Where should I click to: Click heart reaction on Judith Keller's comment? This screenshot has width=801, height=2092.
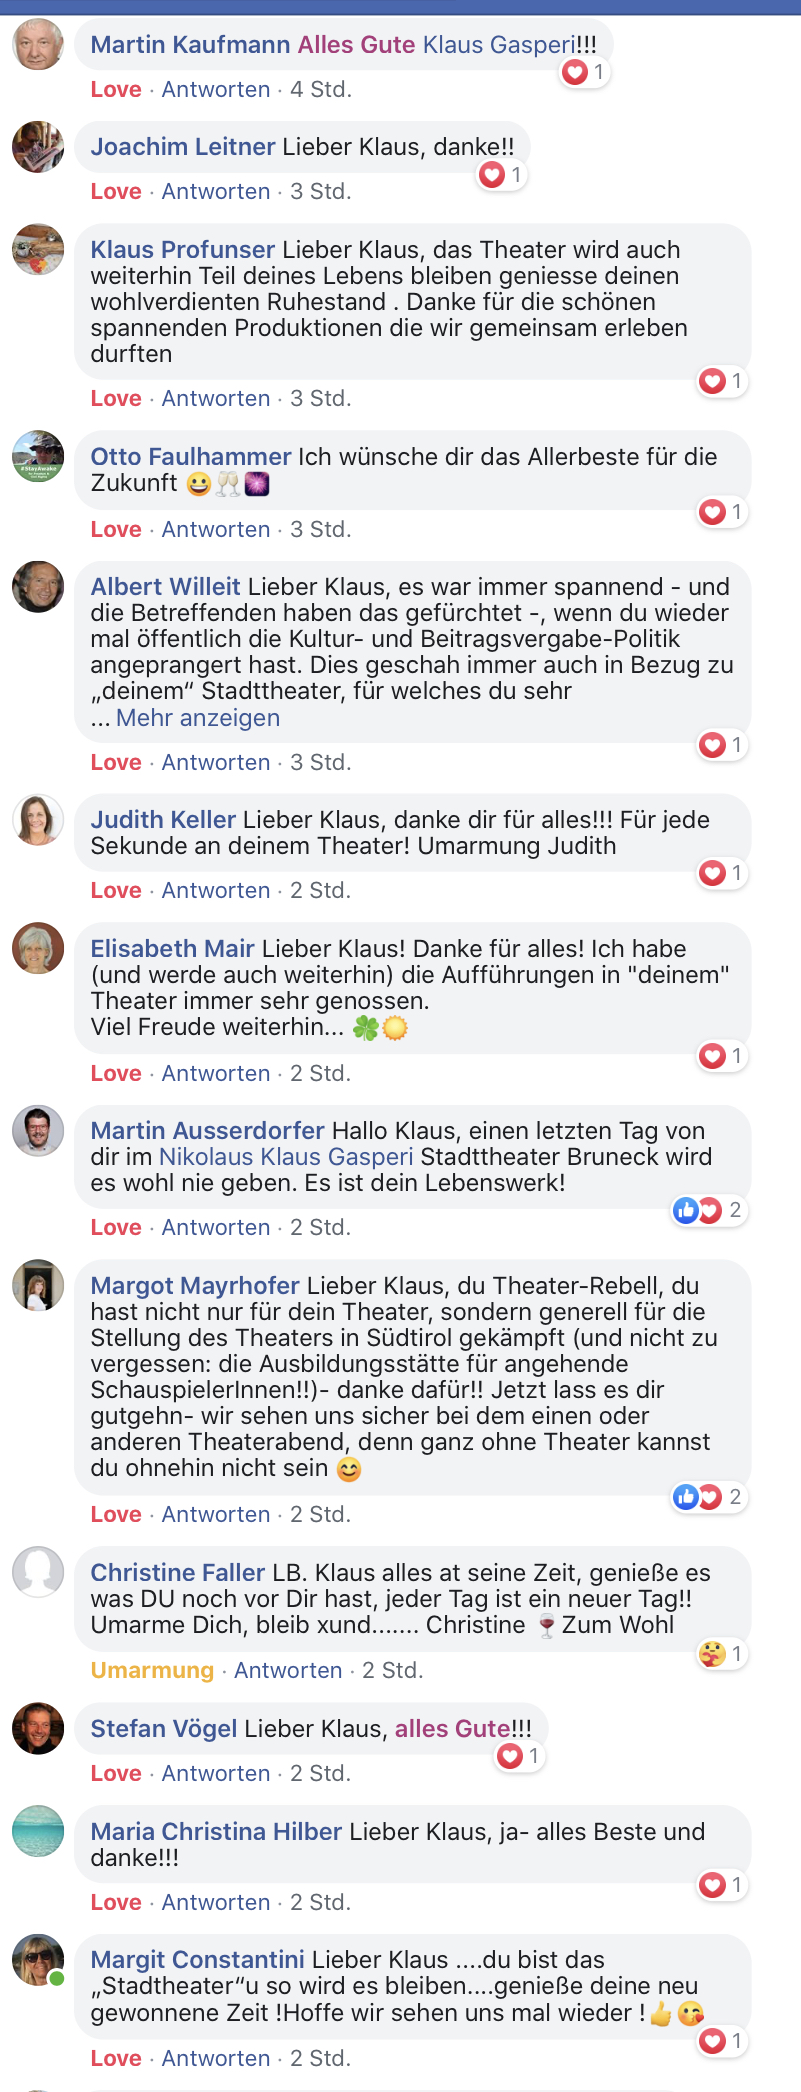[721, 873]
